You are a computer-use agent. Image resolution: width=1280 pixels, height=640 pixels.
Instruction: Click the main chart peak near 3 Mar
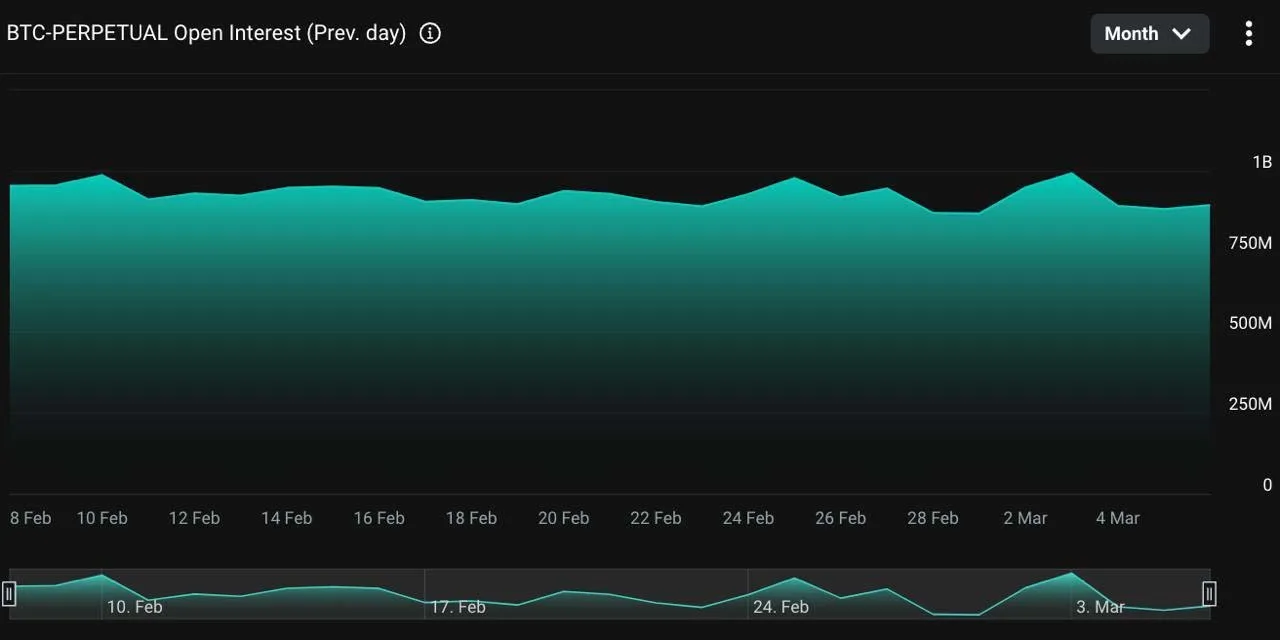tap(1071, 173)
